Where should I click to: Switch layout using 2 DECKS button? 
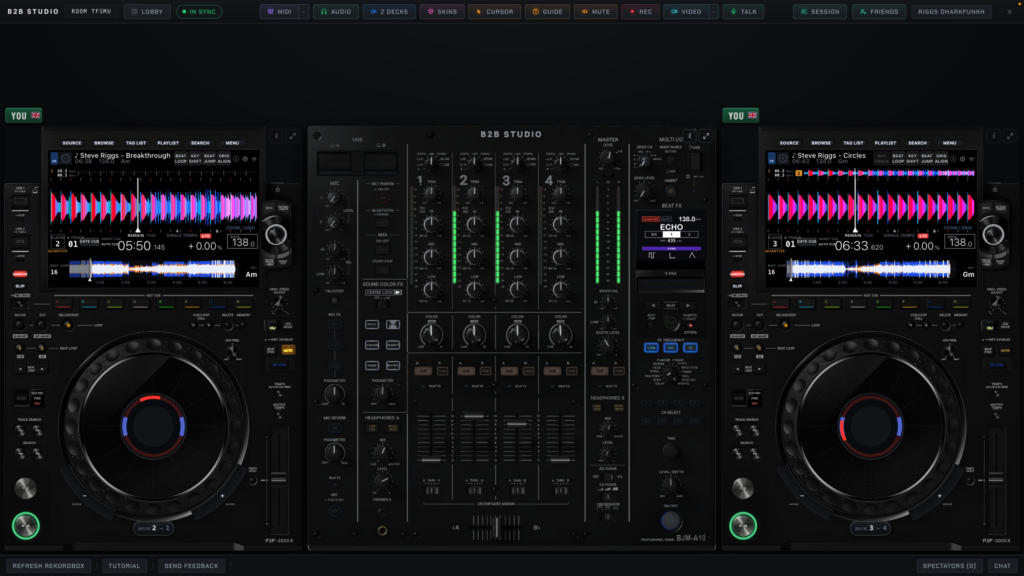[x=389, y=12]
